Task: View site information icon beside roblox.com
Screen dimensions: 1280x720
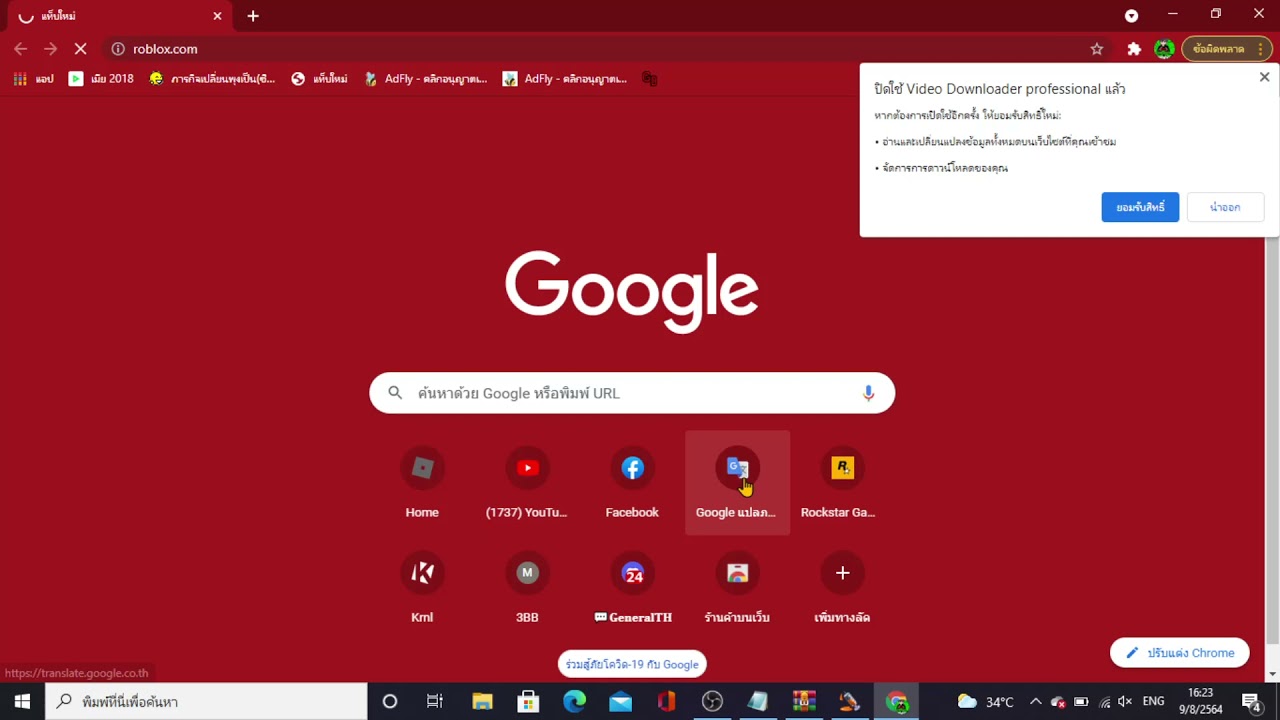Action: point(118,49)
